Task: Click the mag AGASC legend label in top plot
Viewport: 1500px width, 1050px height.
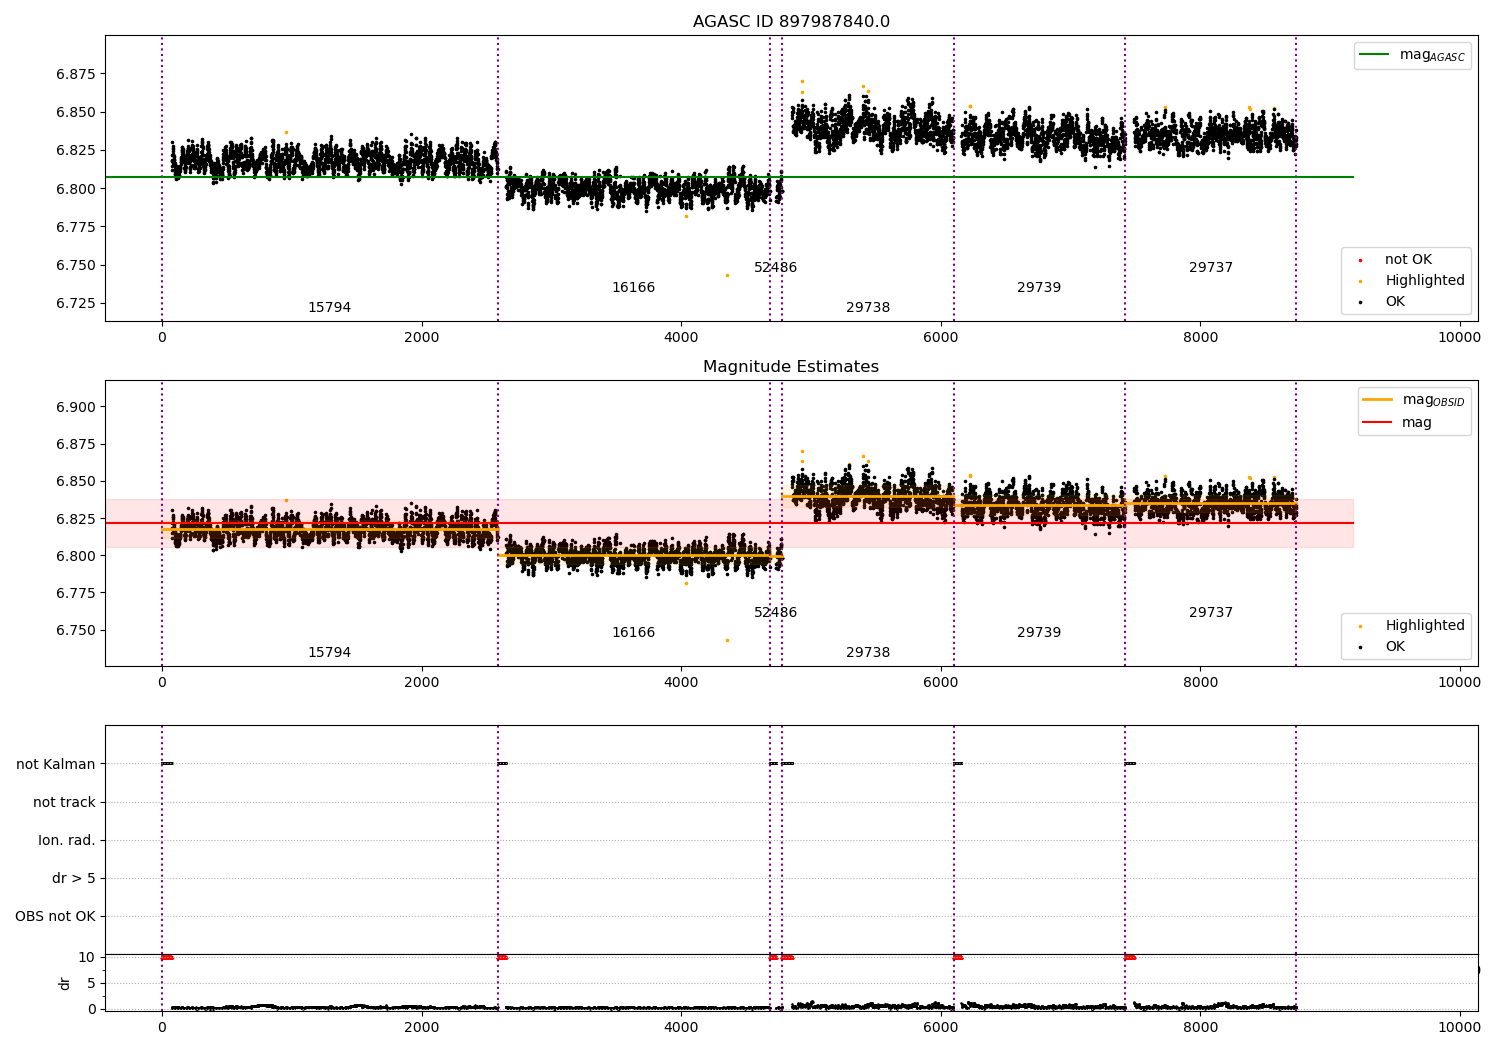Action: point(1432,55)
